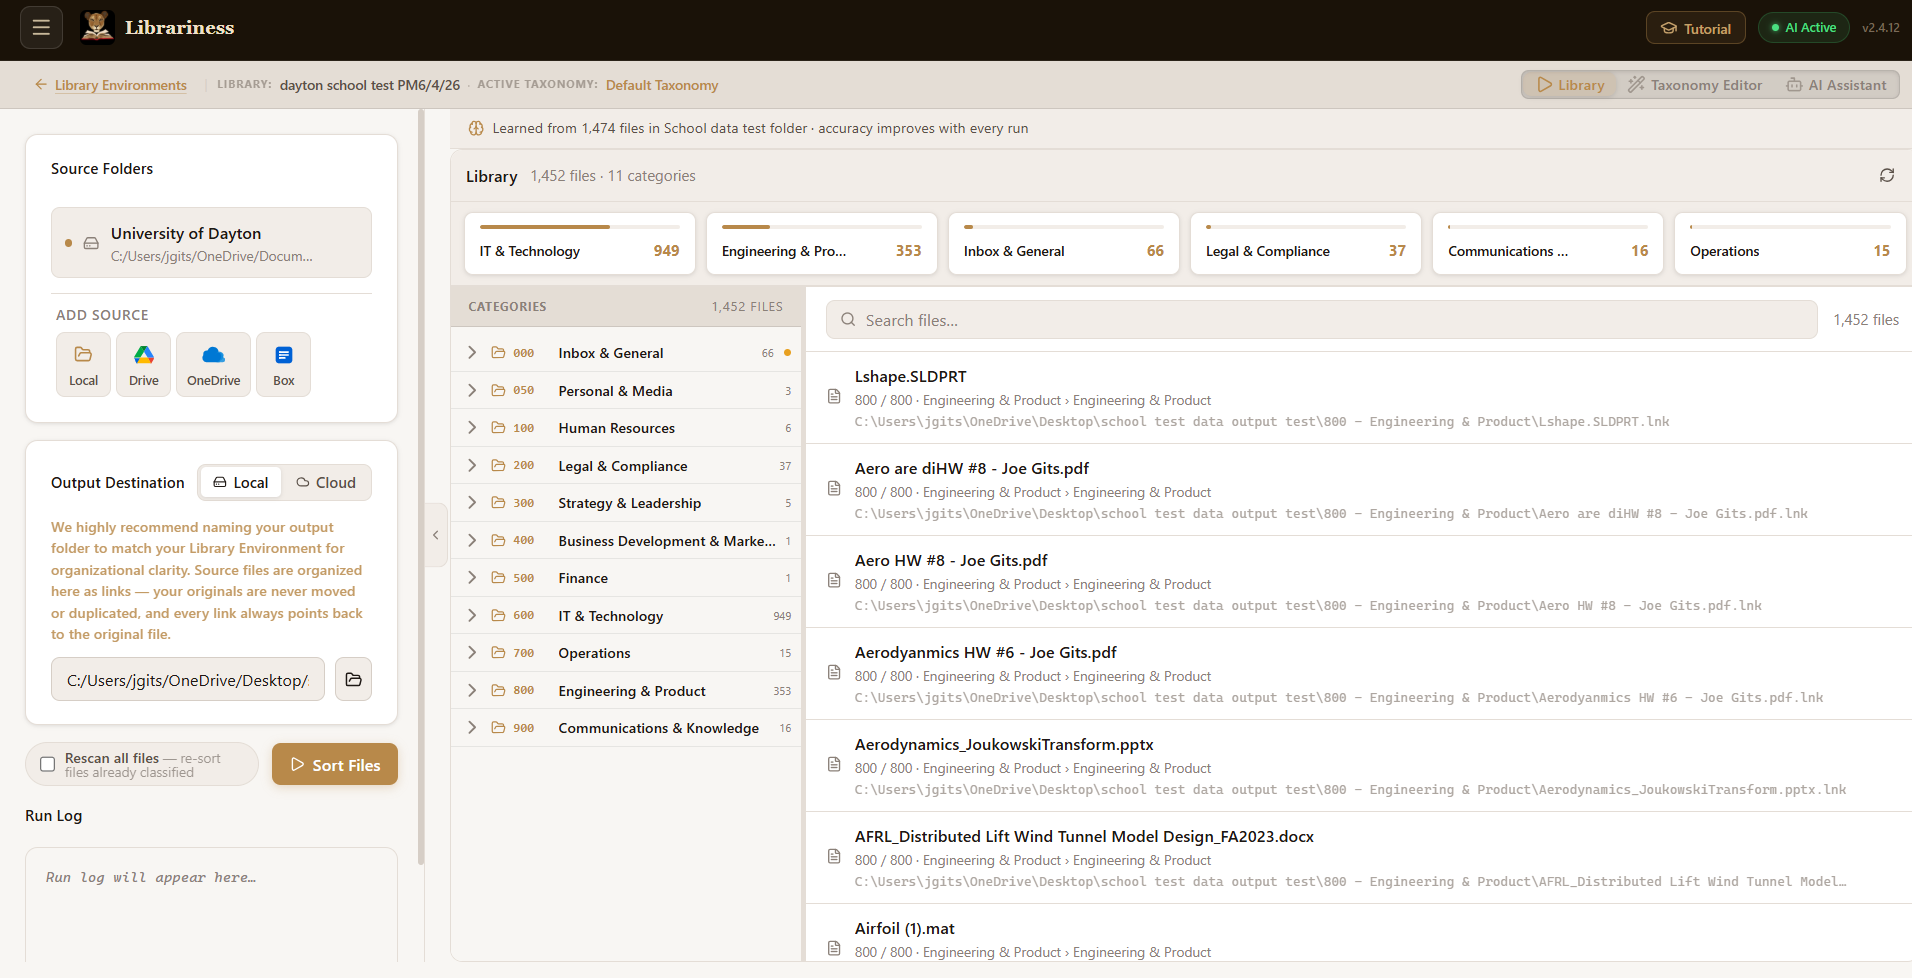
Task: Select University of Dayton source folder
Action: pos(211,243)
